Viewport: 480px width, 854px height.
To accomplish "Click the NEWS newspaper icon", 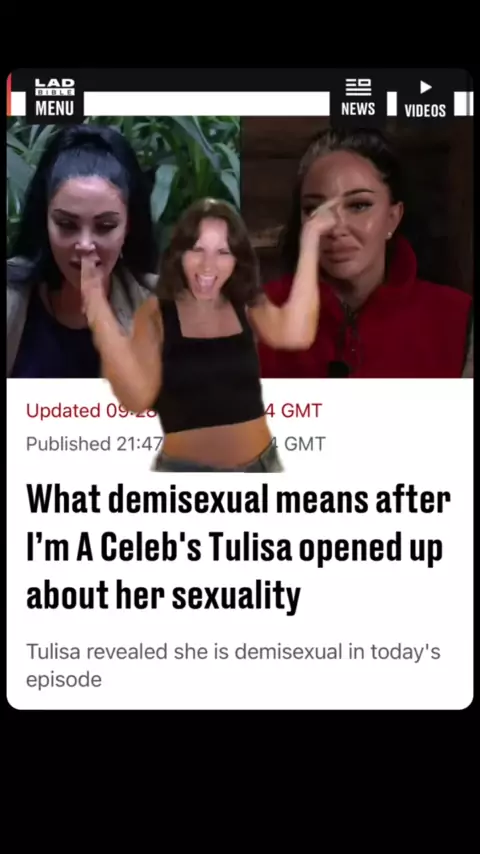I will click(x=358, y=87).
